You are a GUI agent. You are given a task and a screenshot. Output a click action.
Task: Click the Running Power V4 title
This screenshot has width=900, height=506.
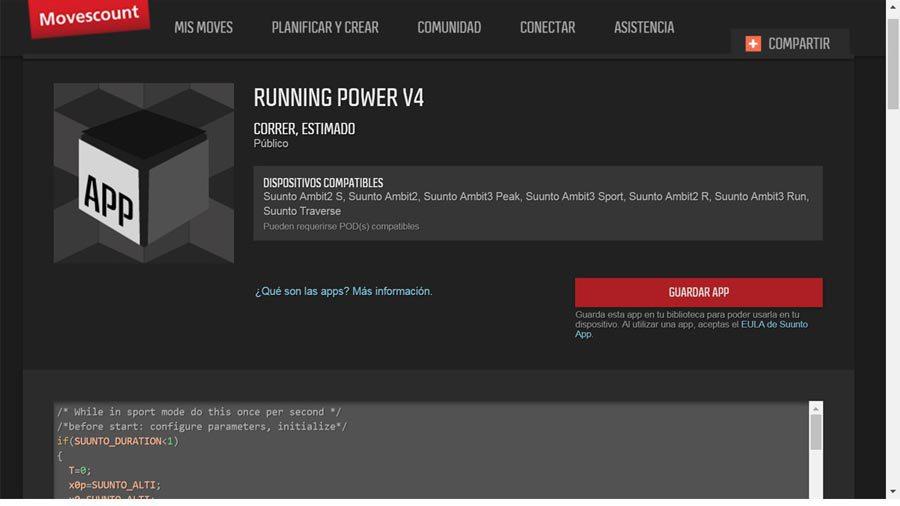coord(339,98)
